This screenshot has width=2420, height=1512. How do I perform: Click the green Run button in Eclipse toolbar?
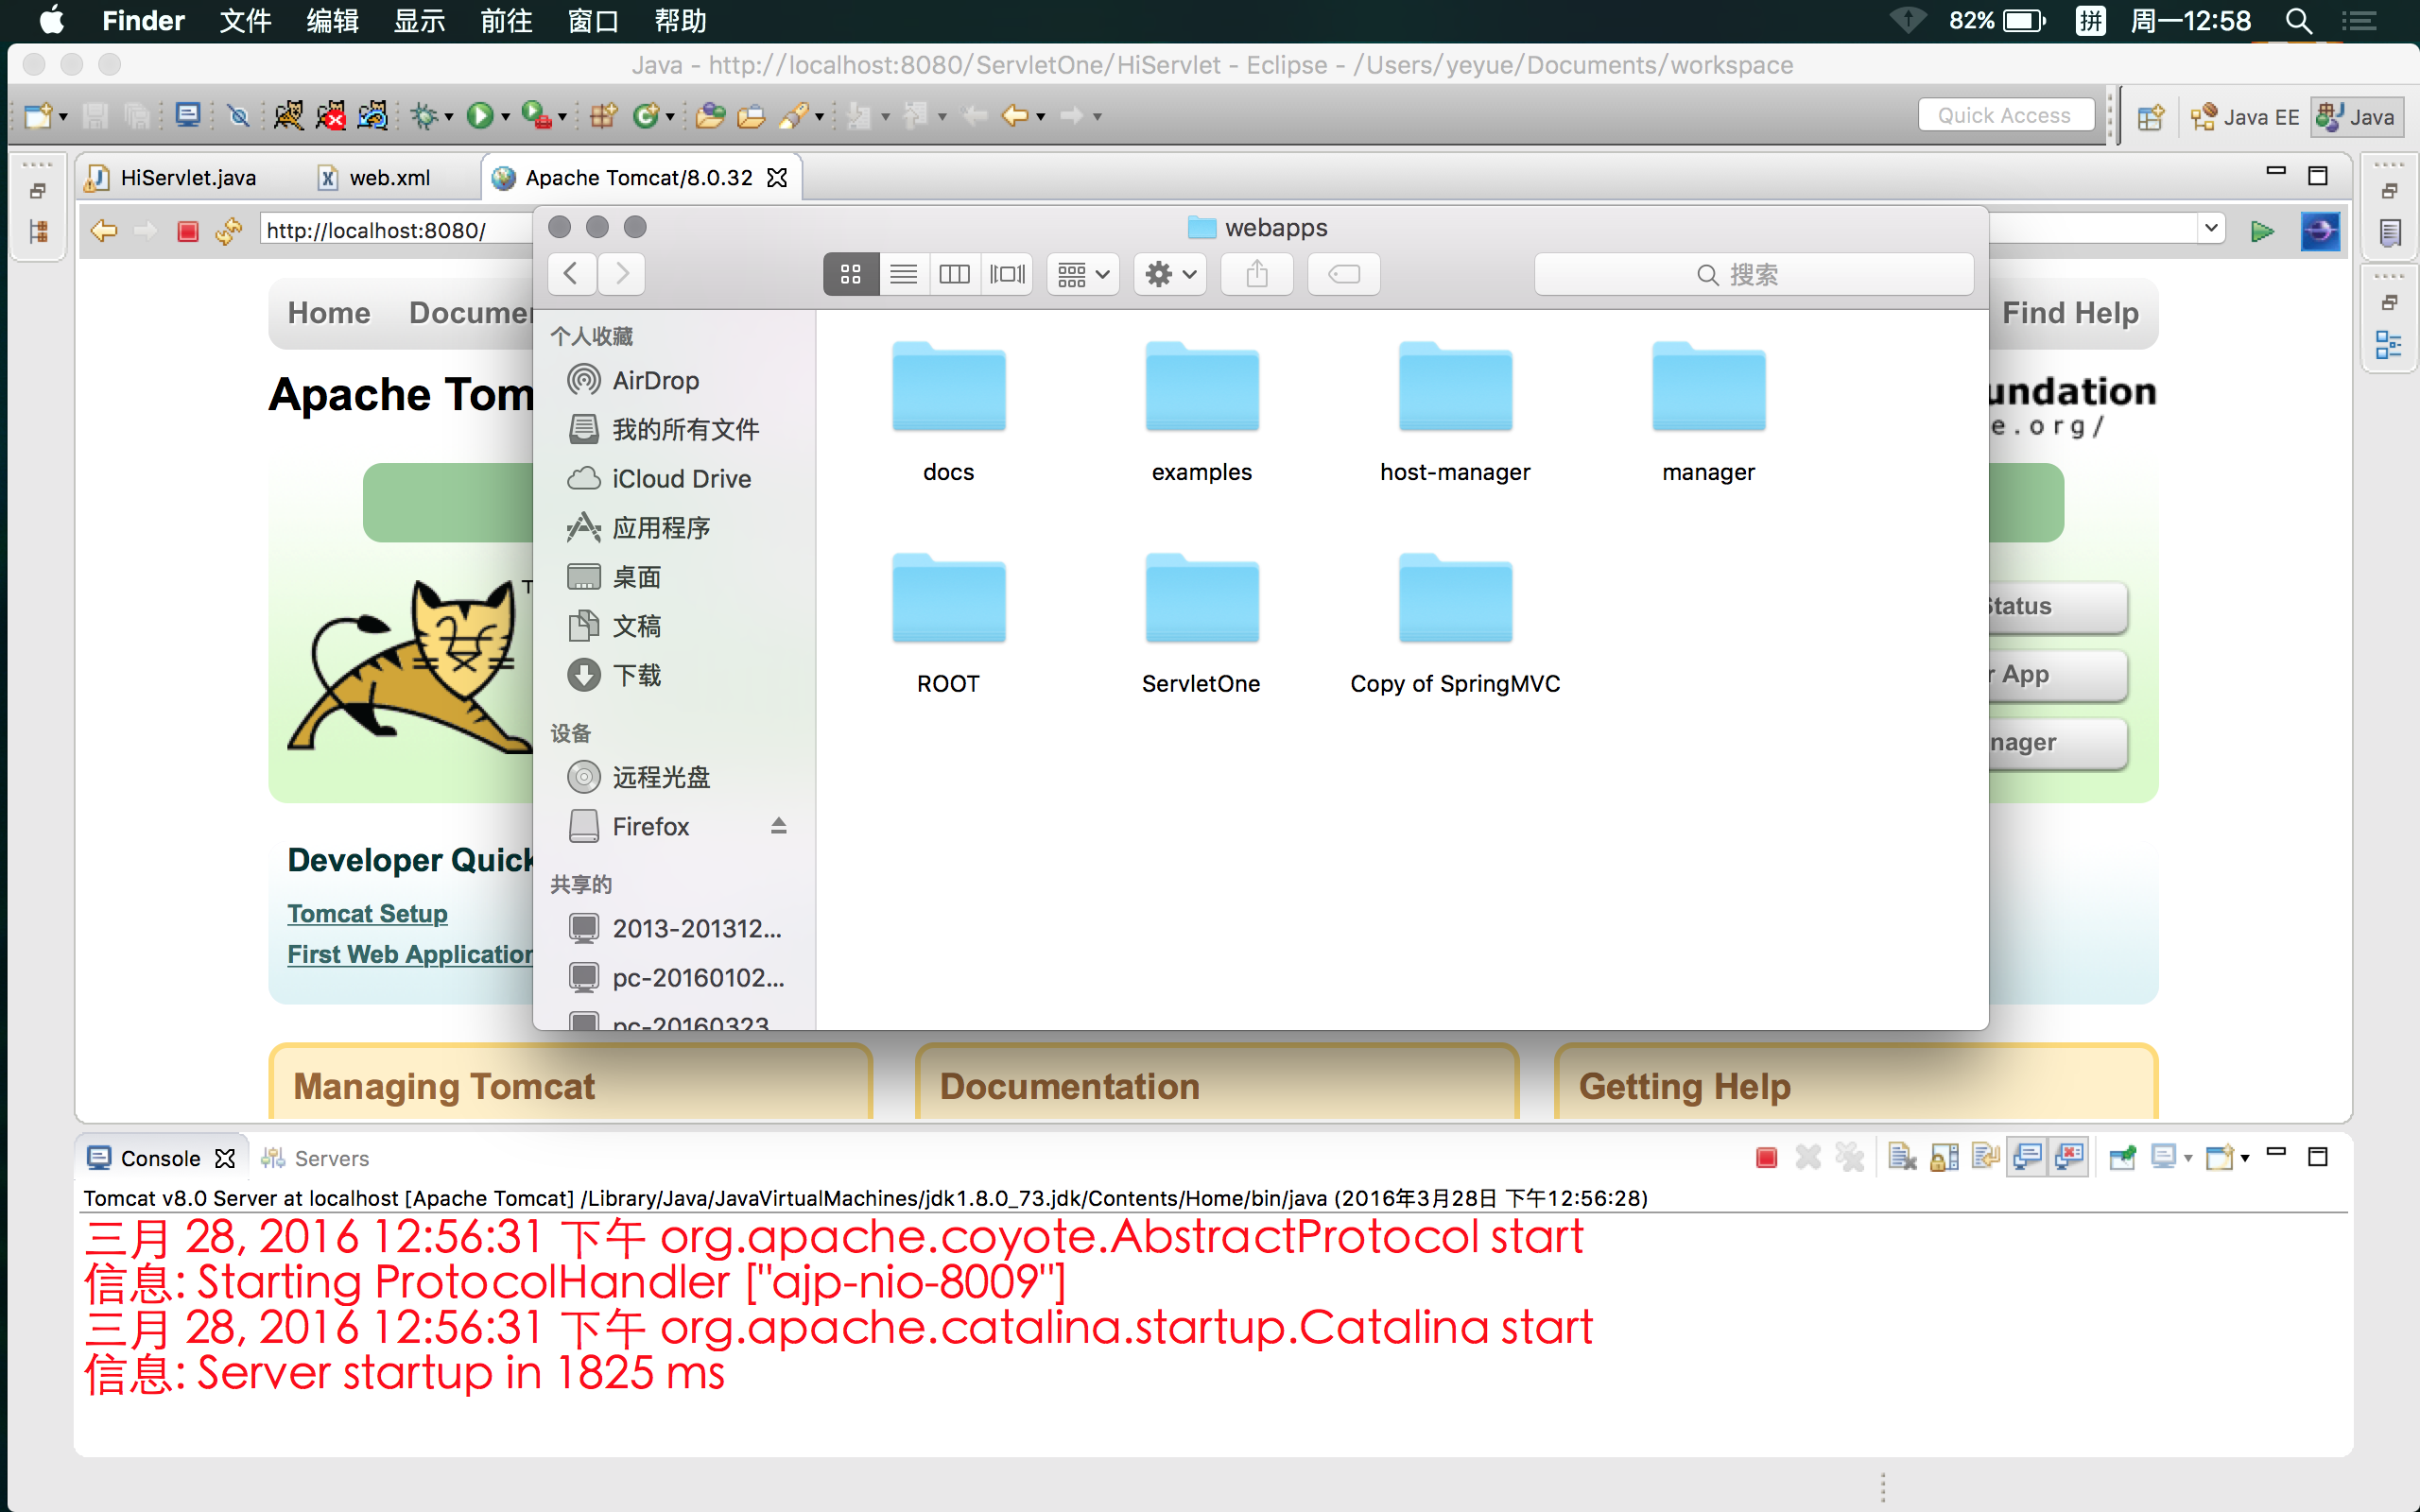pos(480,116)
